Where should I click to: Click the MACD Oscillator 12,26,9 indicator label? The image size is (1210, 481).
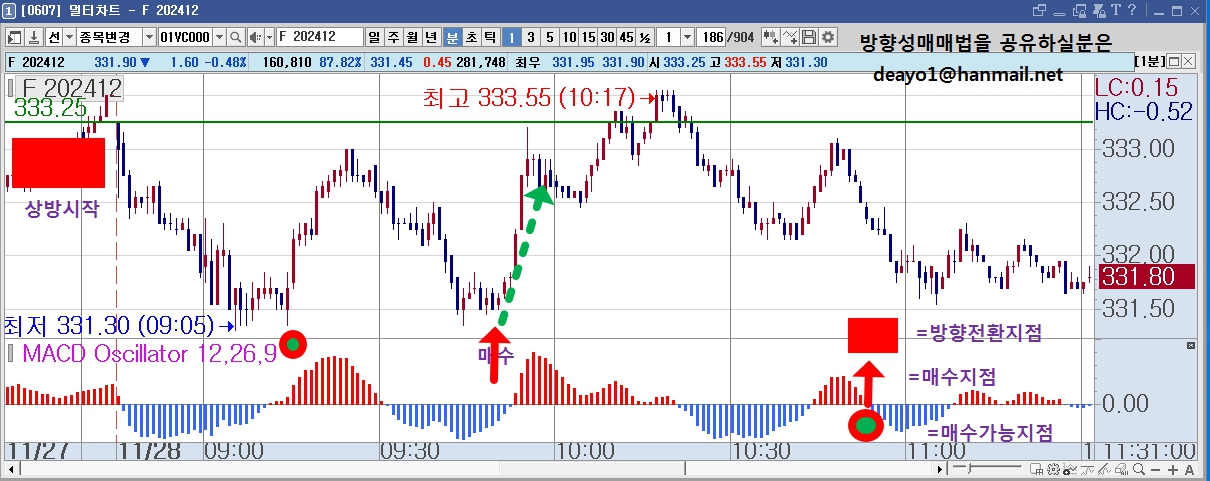tap(149, 354)
